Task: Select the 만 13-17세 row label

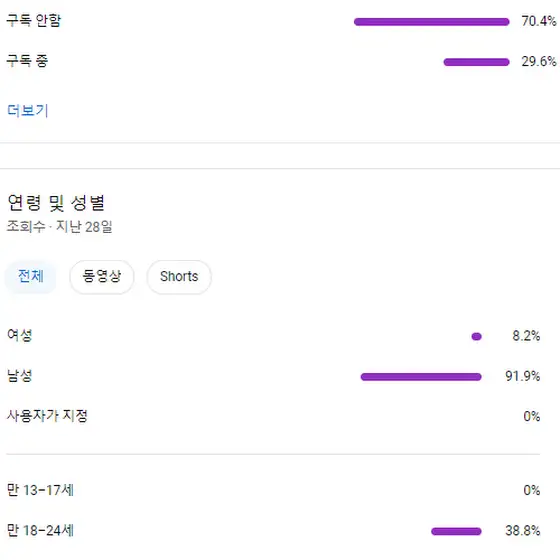Action: (x=40, y=490)
